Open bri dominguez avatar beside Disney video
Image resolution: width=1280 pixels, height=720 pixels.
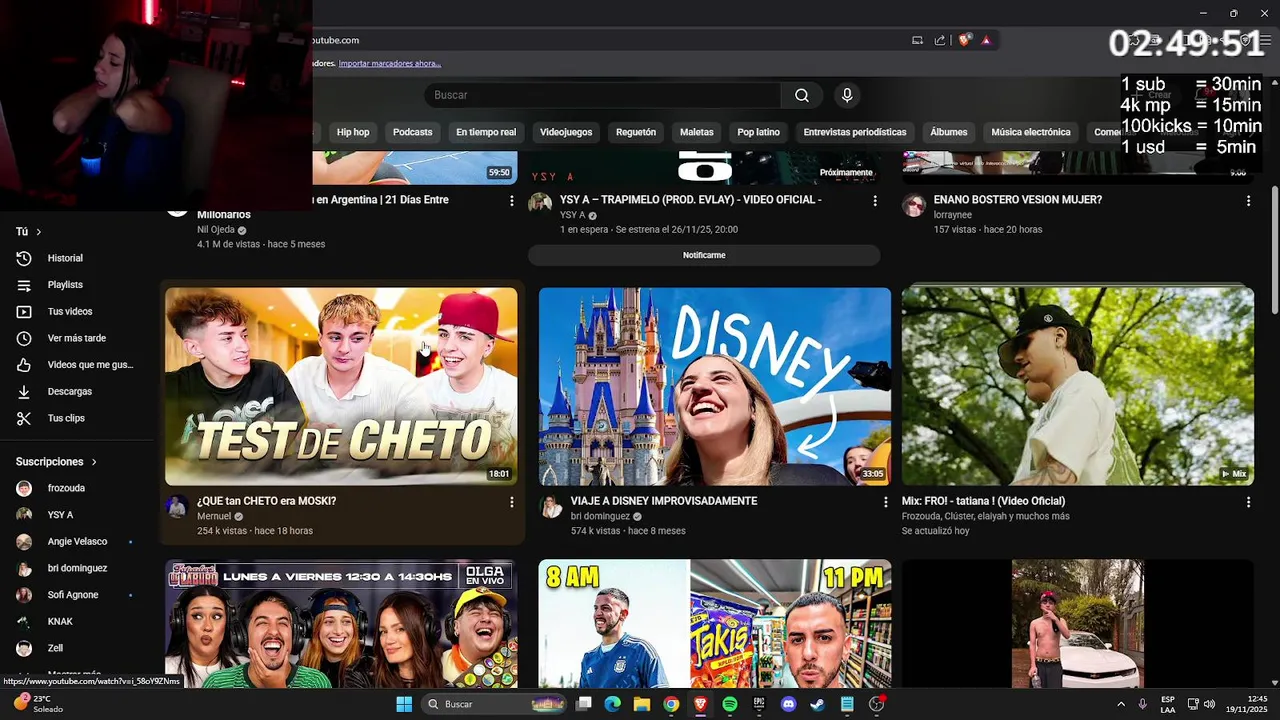click(552, 507)
